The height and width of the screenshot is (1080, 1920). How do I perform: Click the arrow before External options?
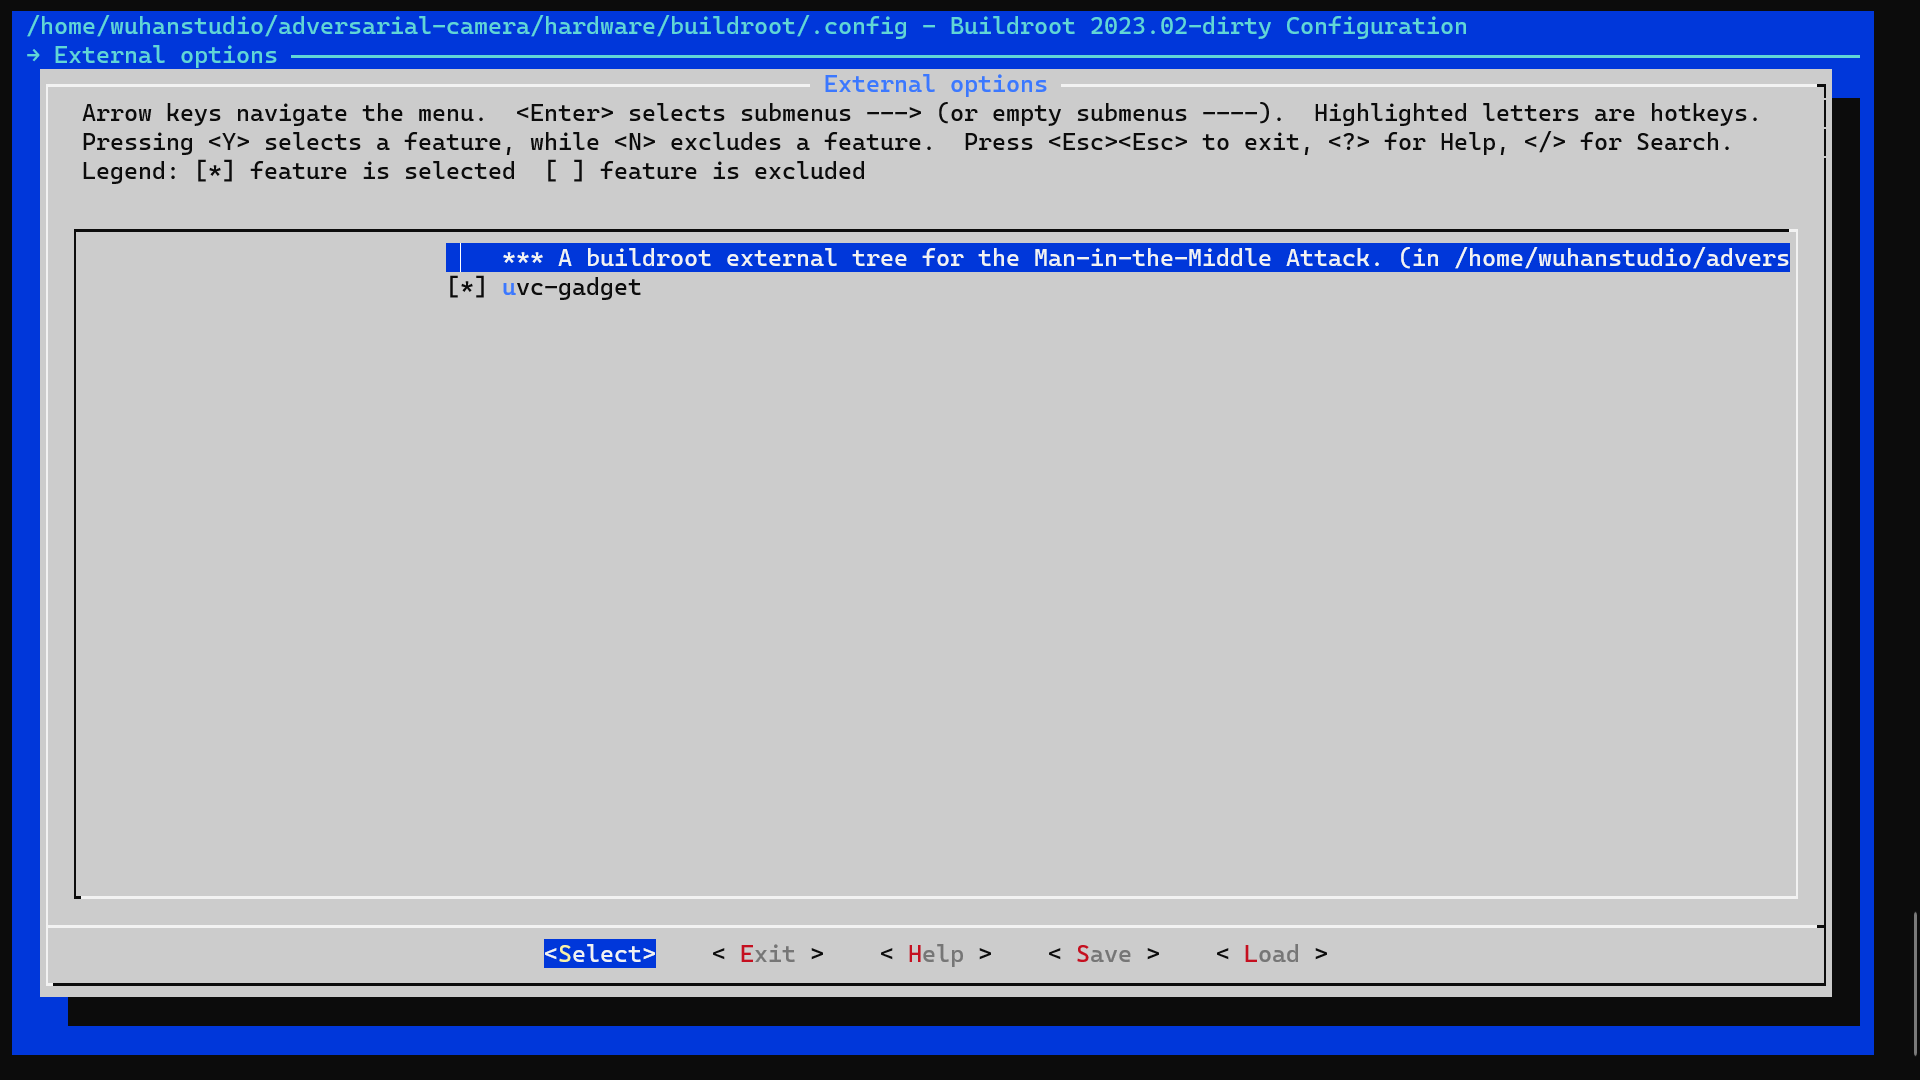pos(35,55)
